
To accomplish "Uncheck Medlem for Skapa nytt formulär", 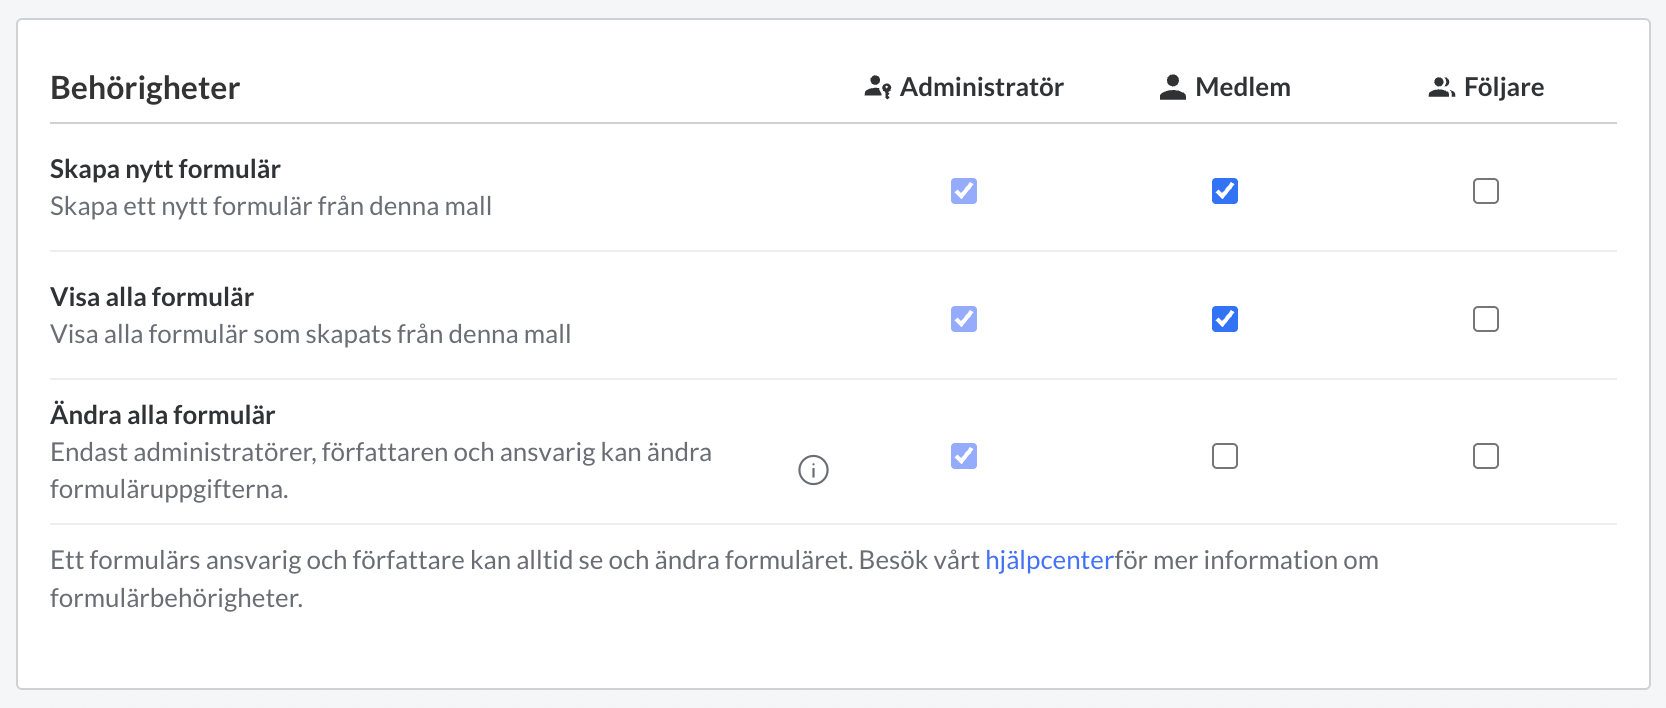I will tap(1225, 191).
